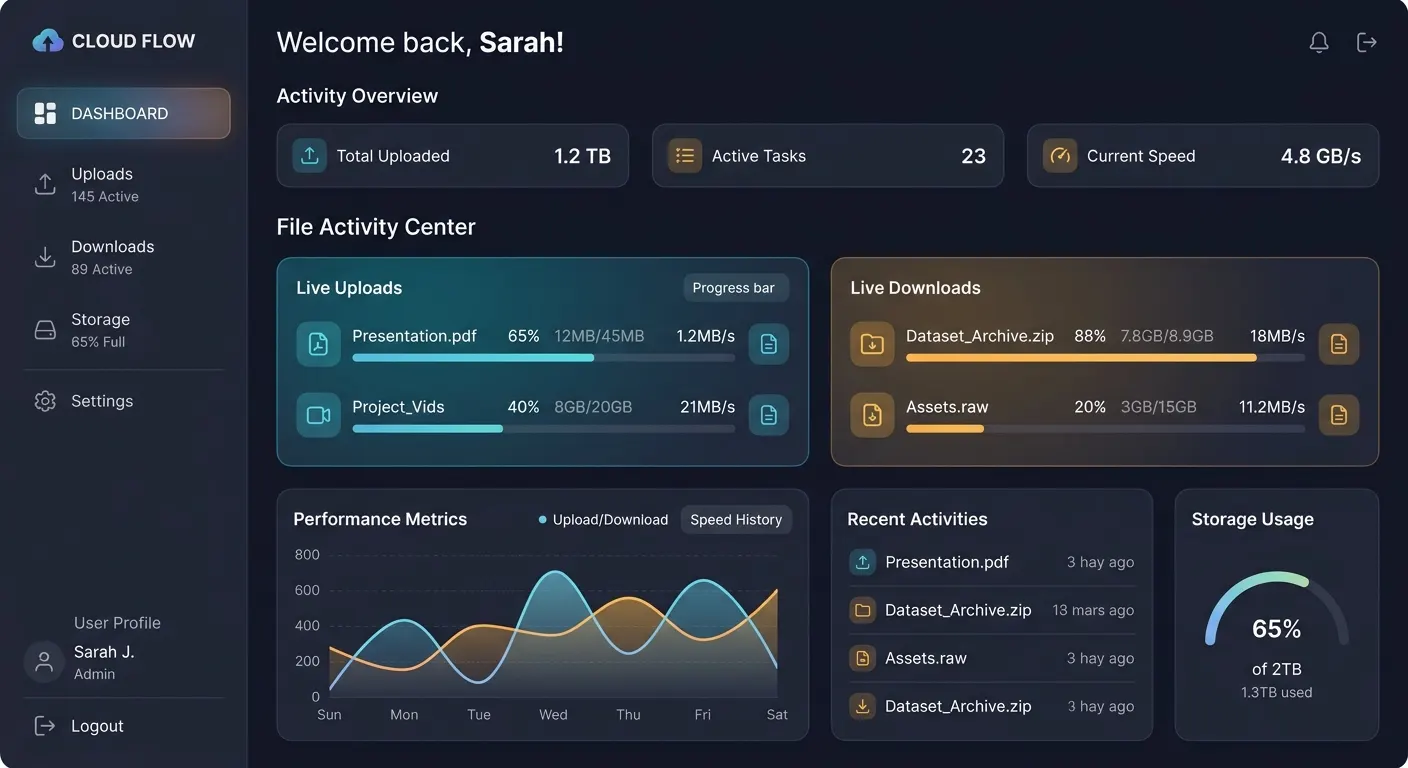Click the Total Uploaded upload icon

(310, 155)
